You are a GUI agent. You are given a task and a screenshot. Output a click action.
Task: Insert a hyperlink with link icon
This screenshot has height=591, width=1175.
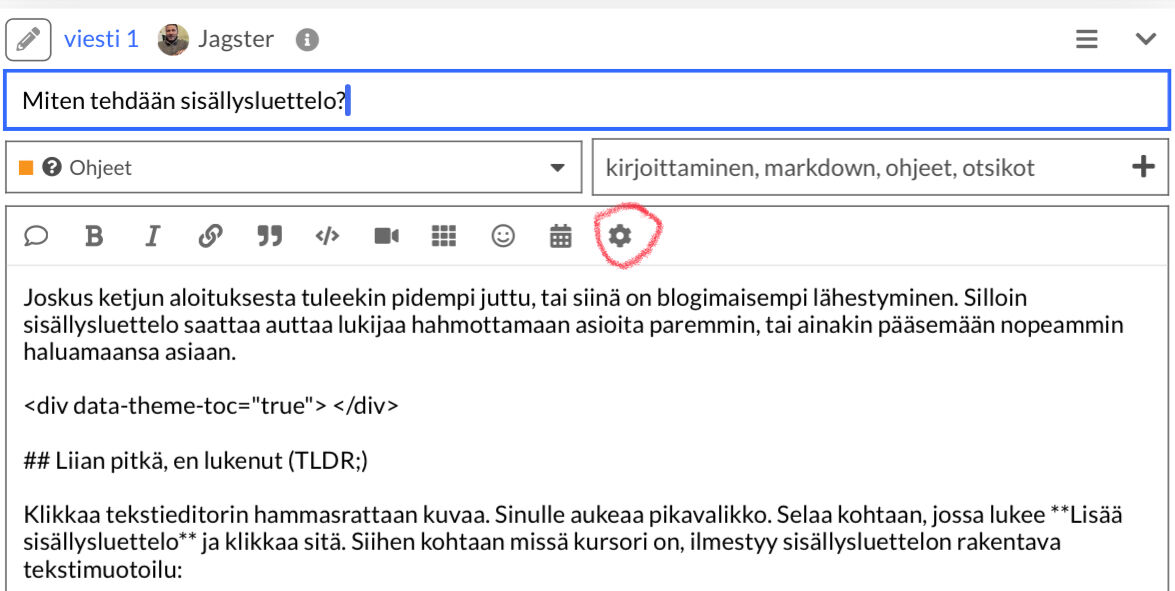(x=210, y=236)
